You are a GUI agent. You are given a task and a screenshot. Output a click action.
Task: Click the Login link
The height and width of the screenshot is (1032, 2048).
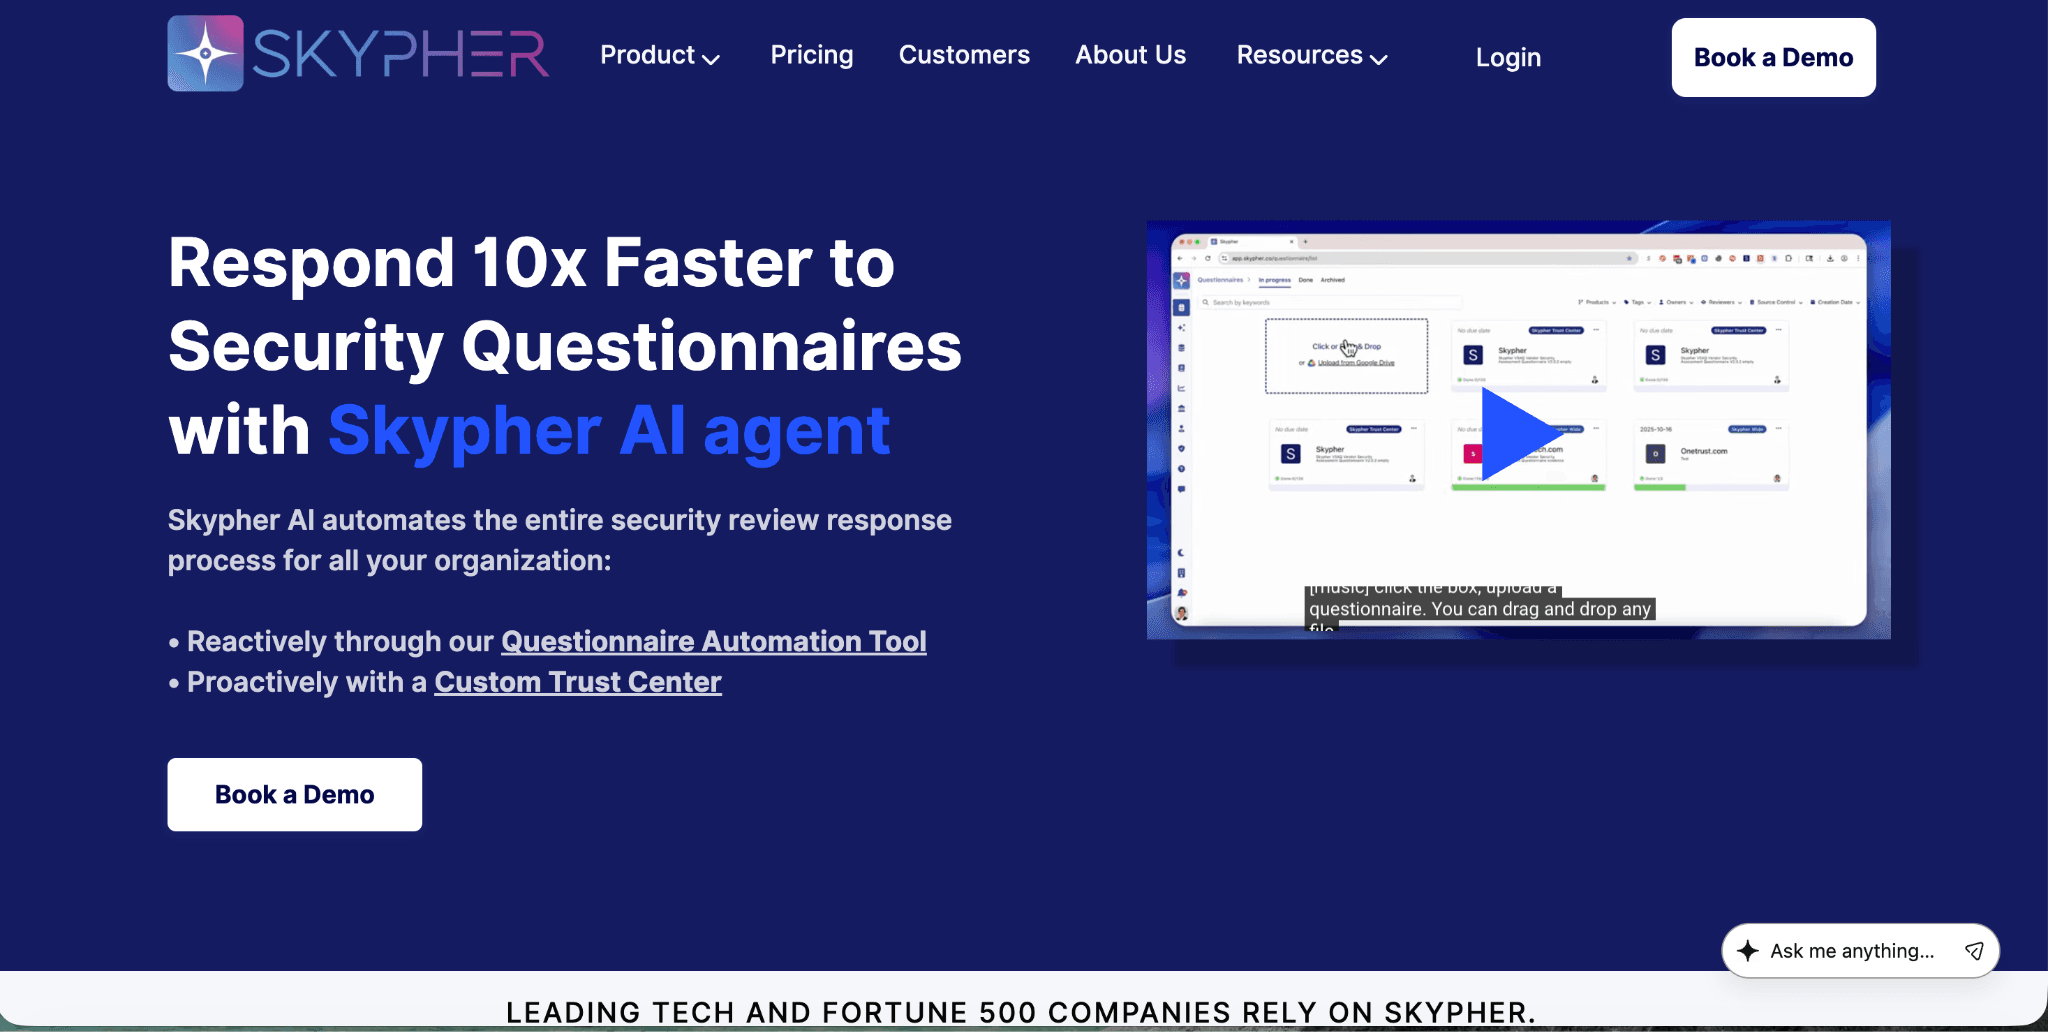point(1508,58)
